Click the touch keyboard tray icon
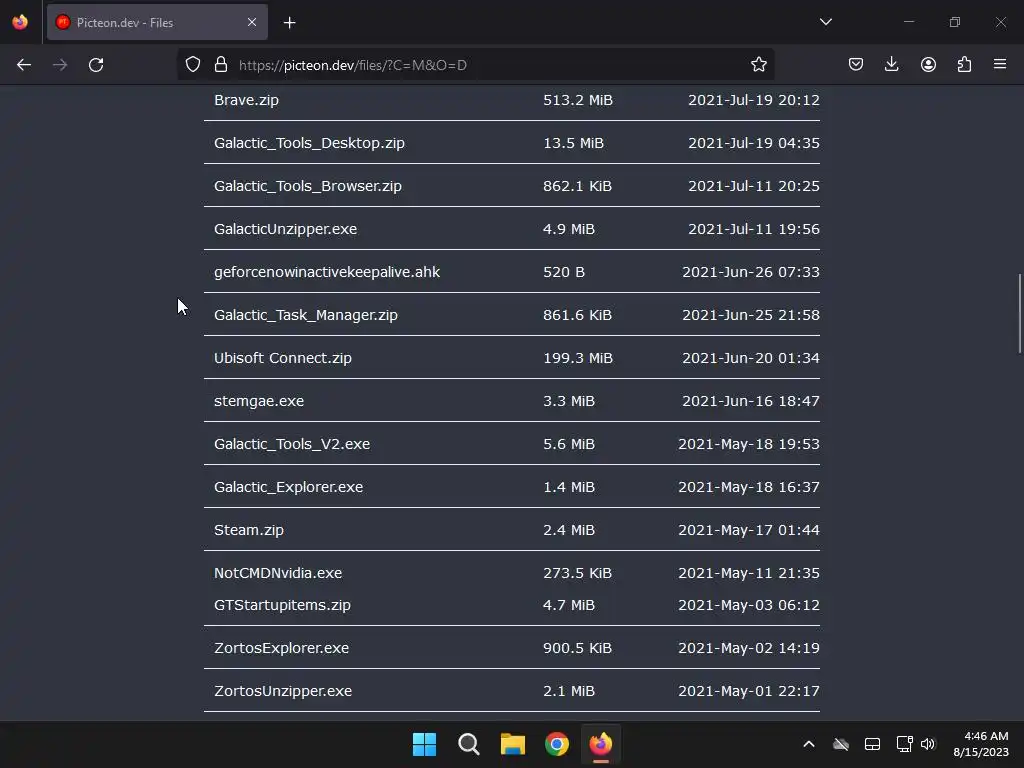The image size is (1024, 768). (x=872, y=744)
